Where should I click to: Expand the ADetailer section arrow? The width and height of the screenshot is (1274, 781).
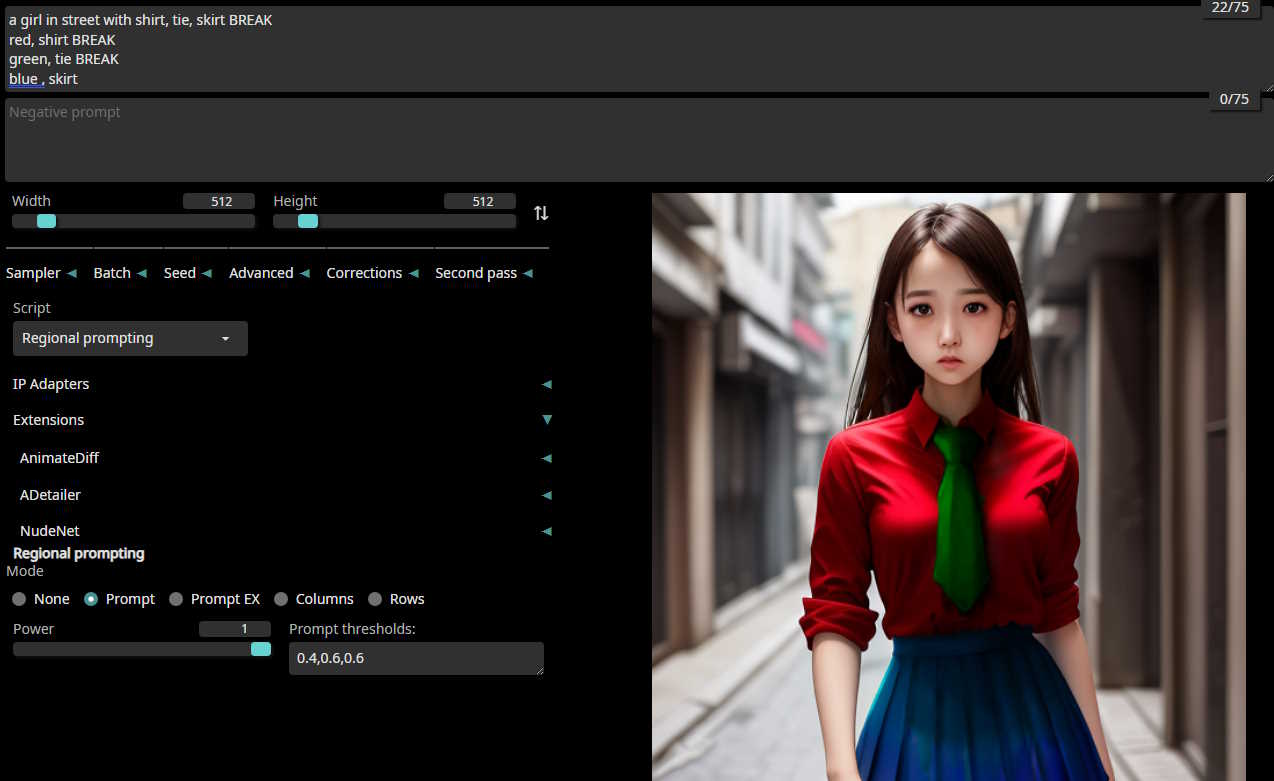tap(546, 495)
